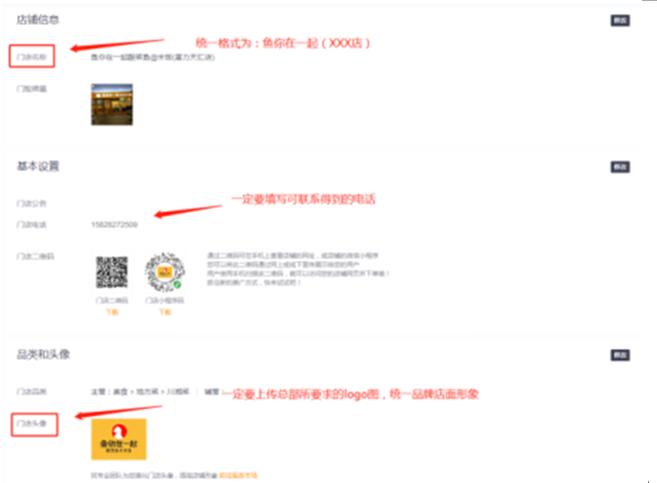Screen dimensions: 657x483
Task: Click the orange link under the store avatar
Action: pos(238,475)
